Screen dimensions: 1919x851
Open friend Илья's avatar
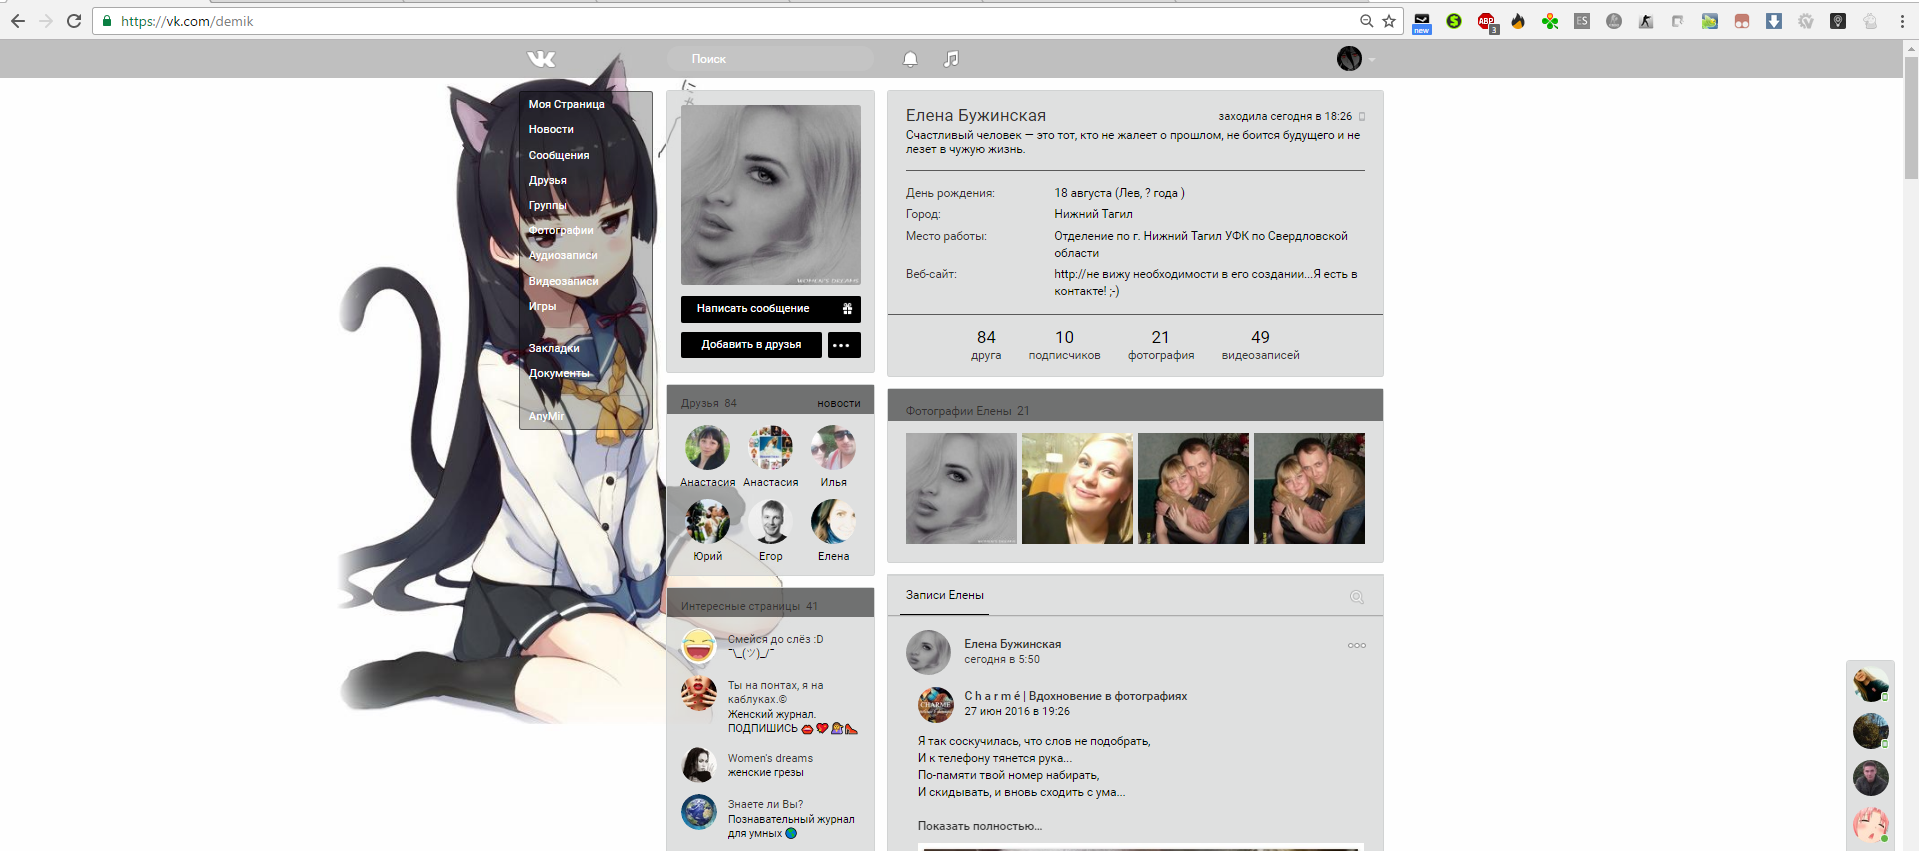pyautogui.click(x=833, y=447)
